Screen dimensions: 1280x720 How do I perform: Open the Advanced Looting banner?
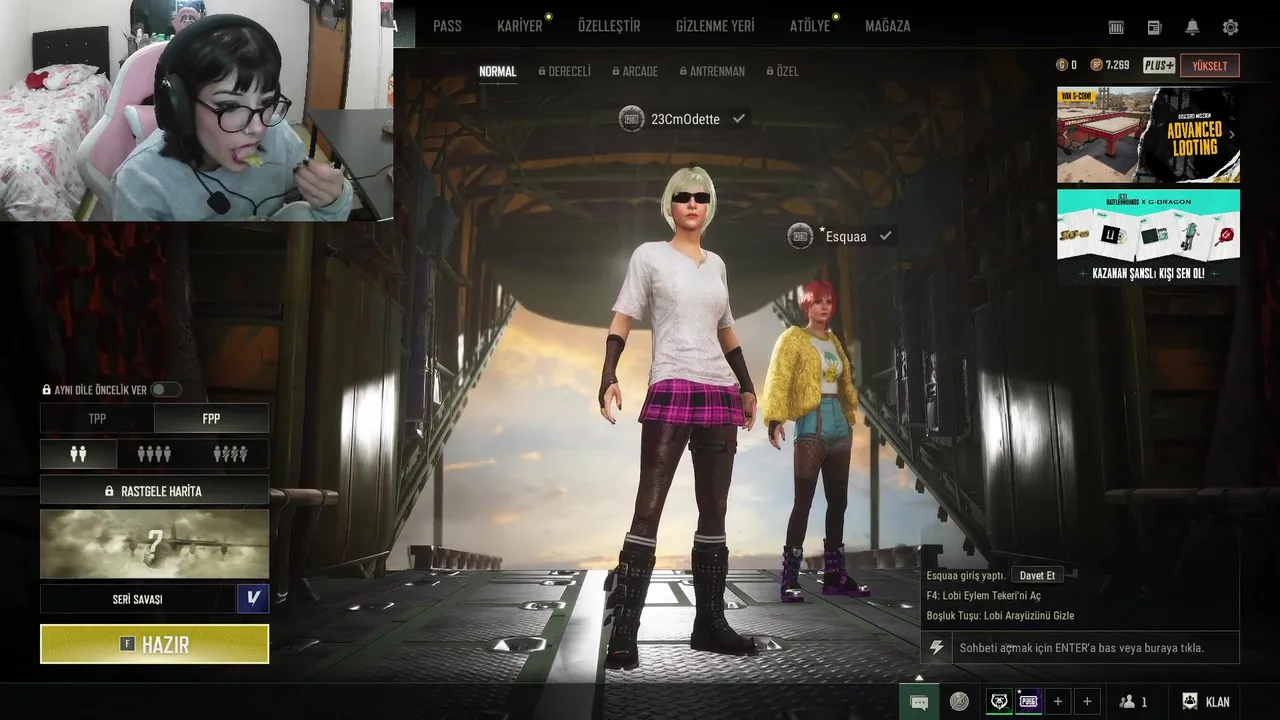point(1148,135)
